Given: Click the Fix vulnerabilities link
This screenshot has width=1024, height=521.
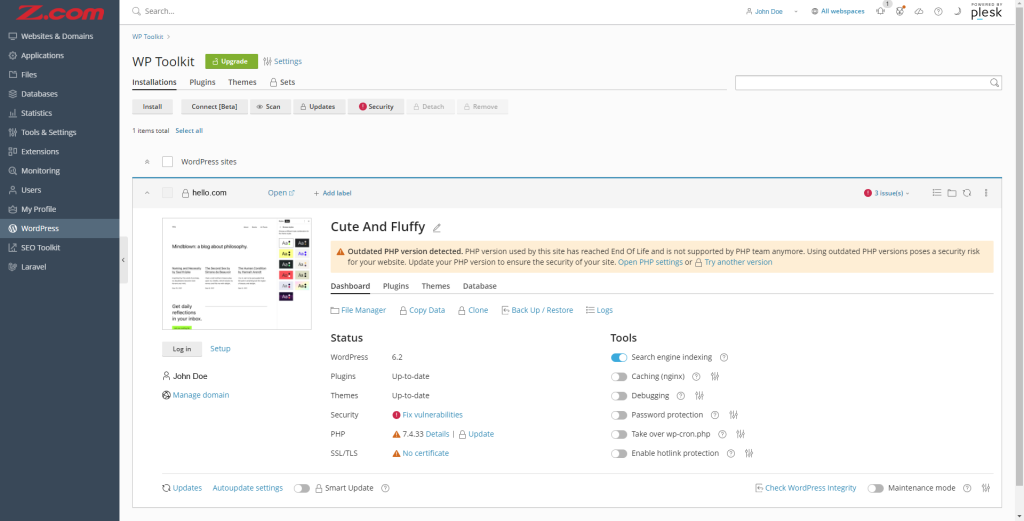Looking at the screenshot, I should click(432, 415).
